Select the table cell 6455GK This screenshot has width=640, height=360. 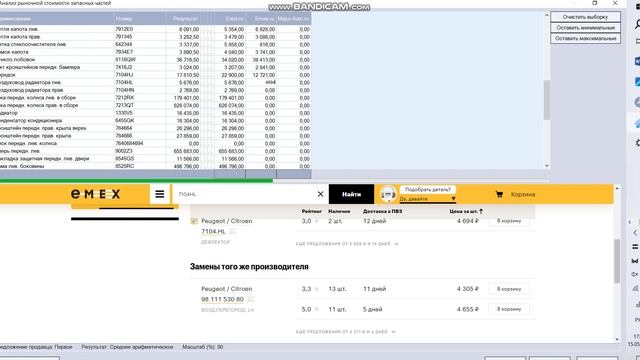(140, 120)
